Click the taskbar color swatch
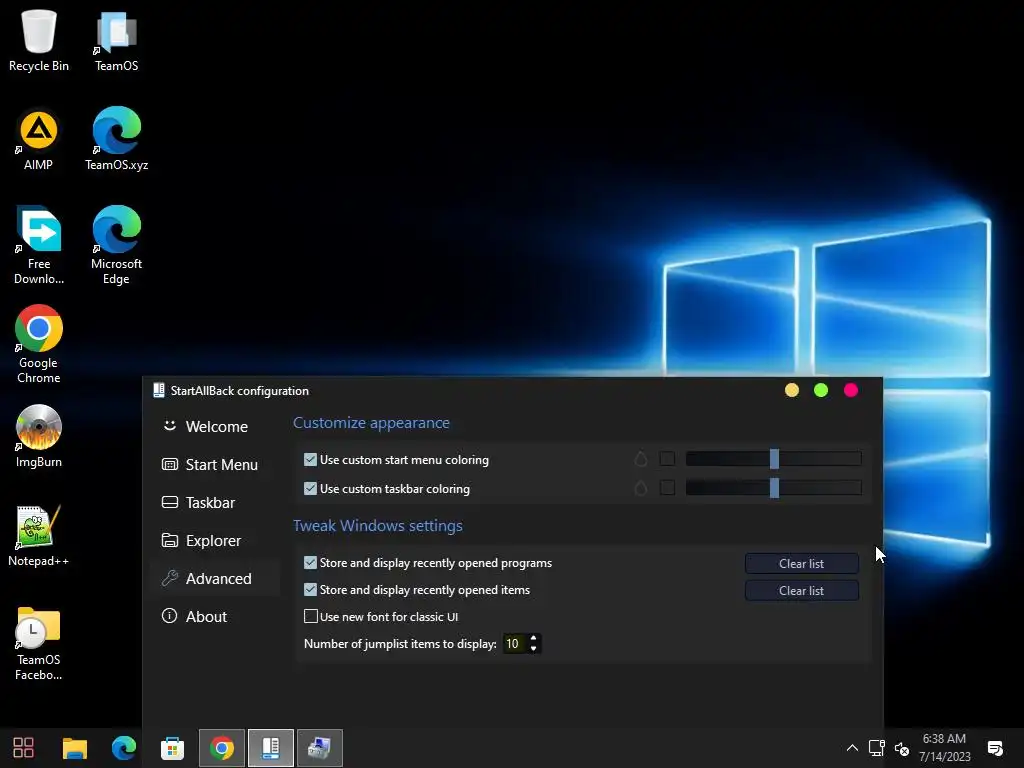The width and height of the screenshot is (1024, 768). [x=667, y=488]
